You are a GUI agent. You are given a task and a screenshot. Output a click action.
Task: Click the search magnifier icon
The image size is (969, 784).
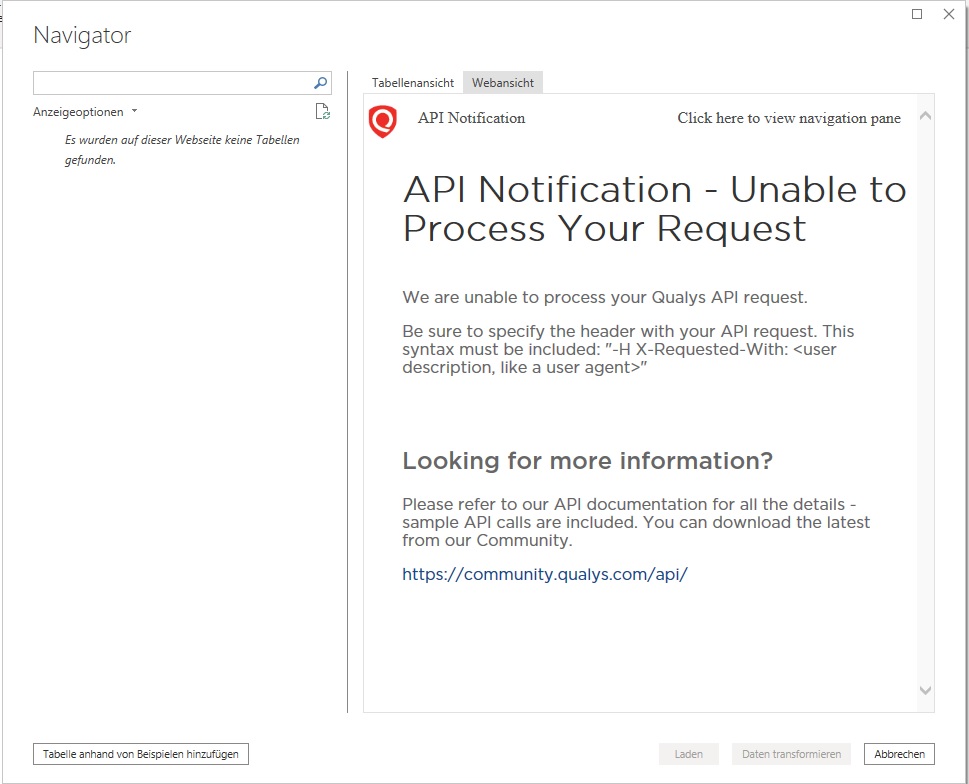coord(320,83)
